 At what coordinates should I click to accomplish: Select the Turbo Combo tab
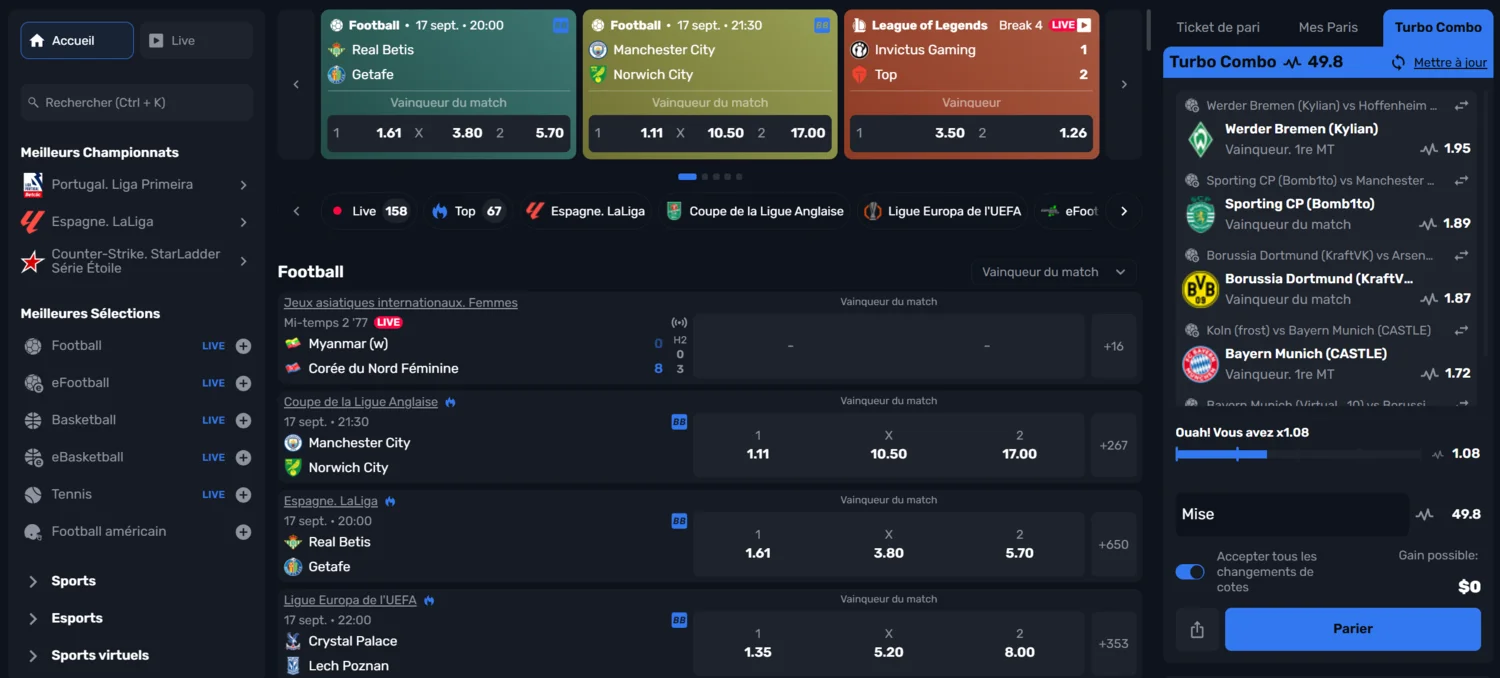point(1438,27)
